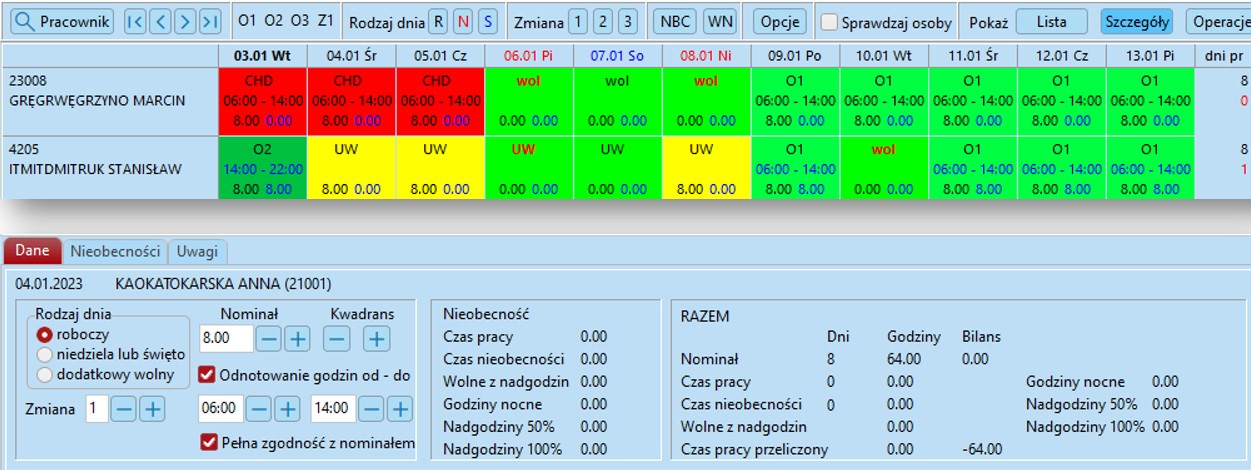Image resolution: width=1251 pixels, height=470 pixels.
Task: Select Stanisław's yellow UW cell on 04.01
Action: [x=351, y=168]
